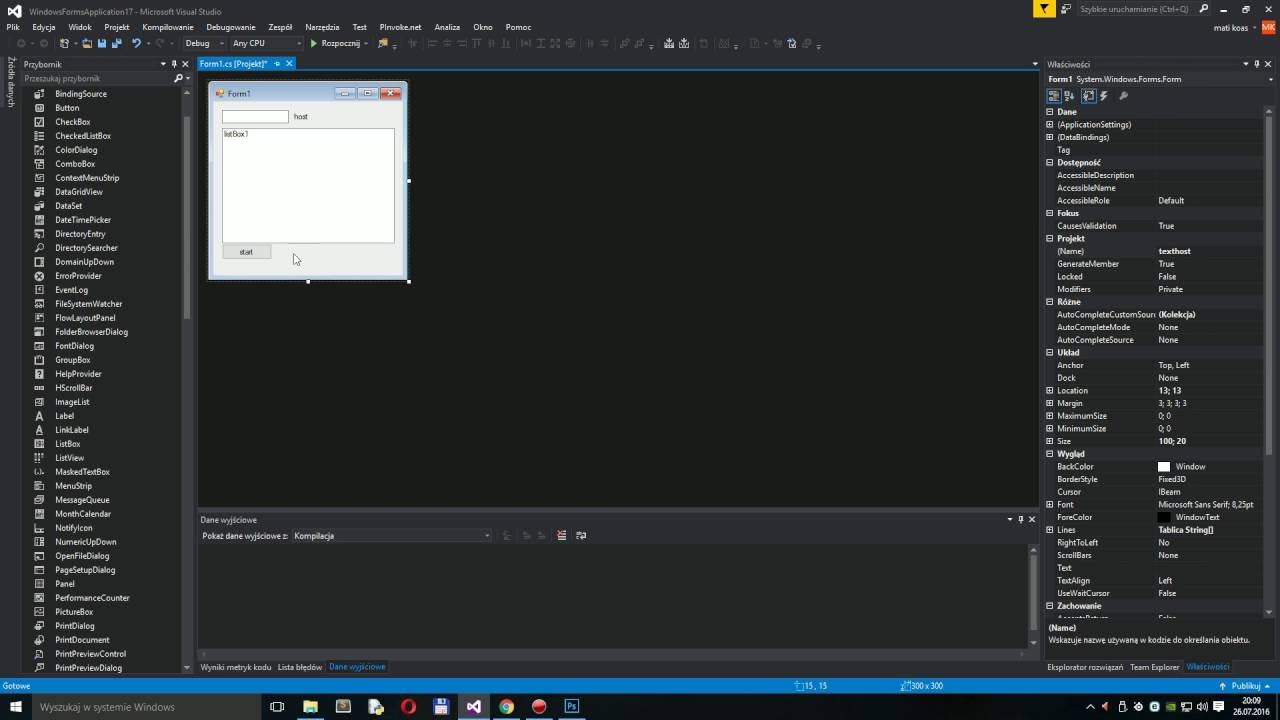Expand the Location property

(1050, 390)
